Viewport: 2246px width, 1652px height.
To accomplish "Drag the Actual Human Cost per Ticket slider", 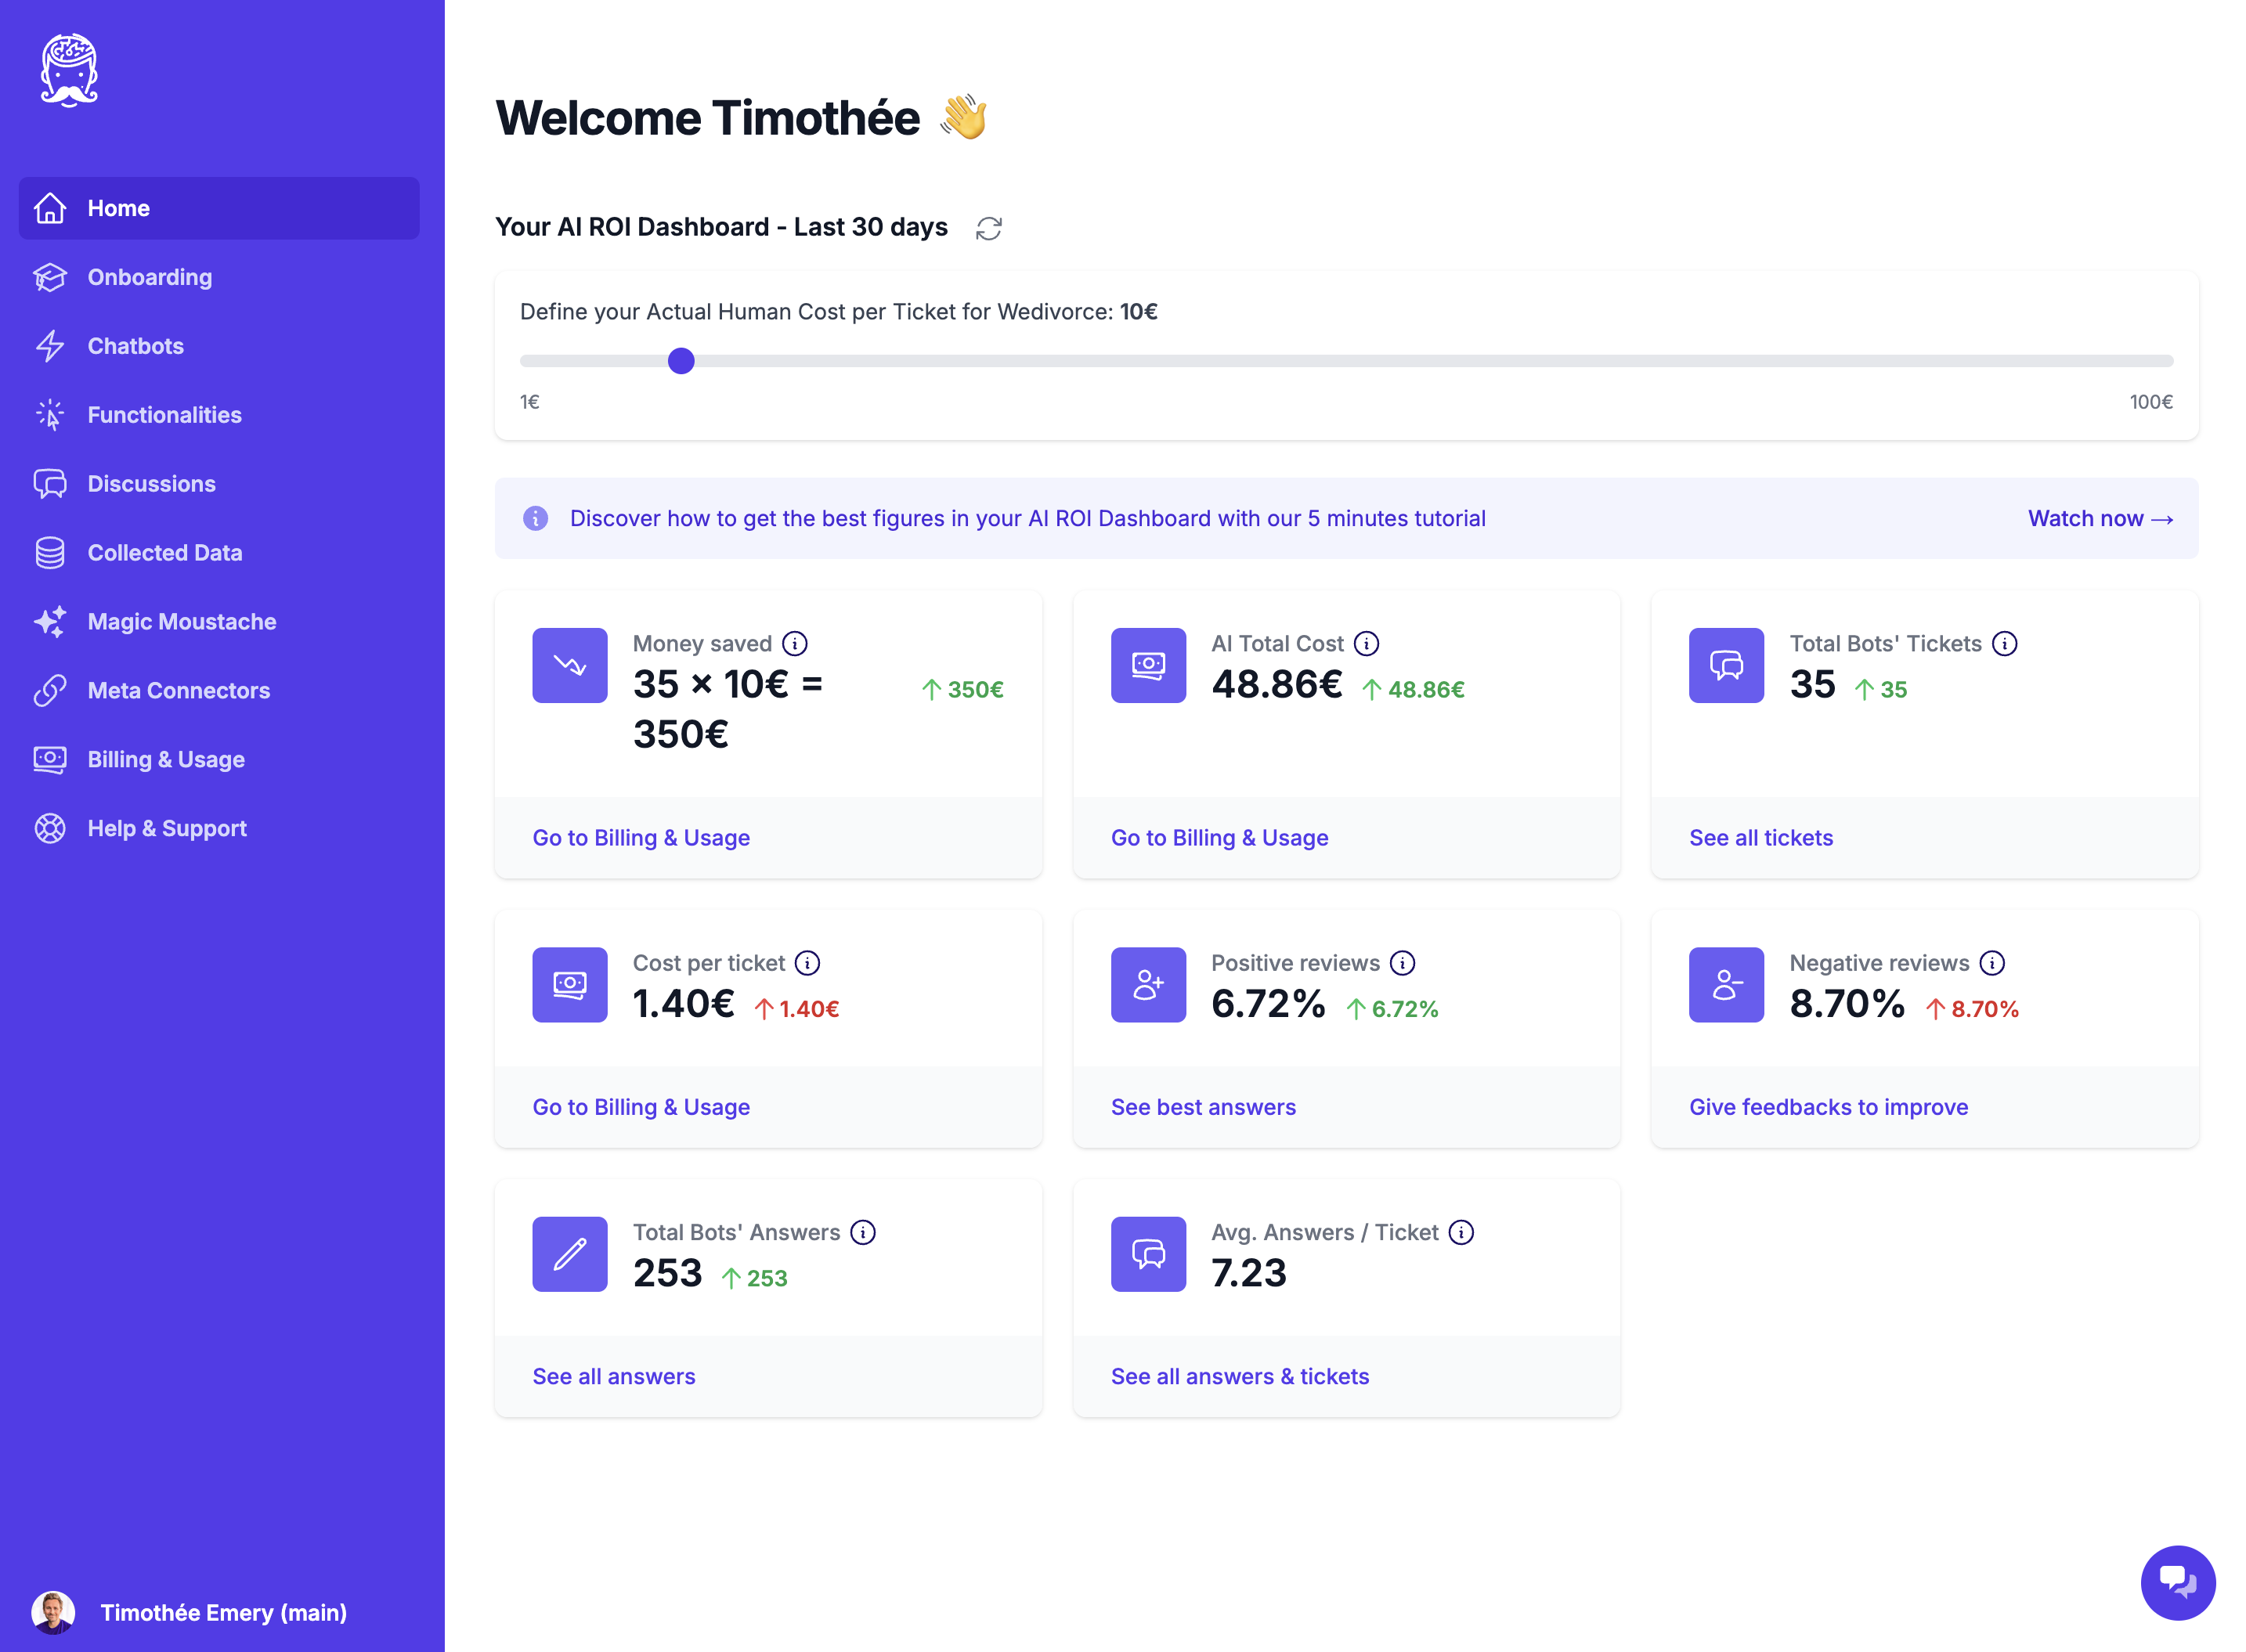I will pyautogui.click(x=680, y=361).
